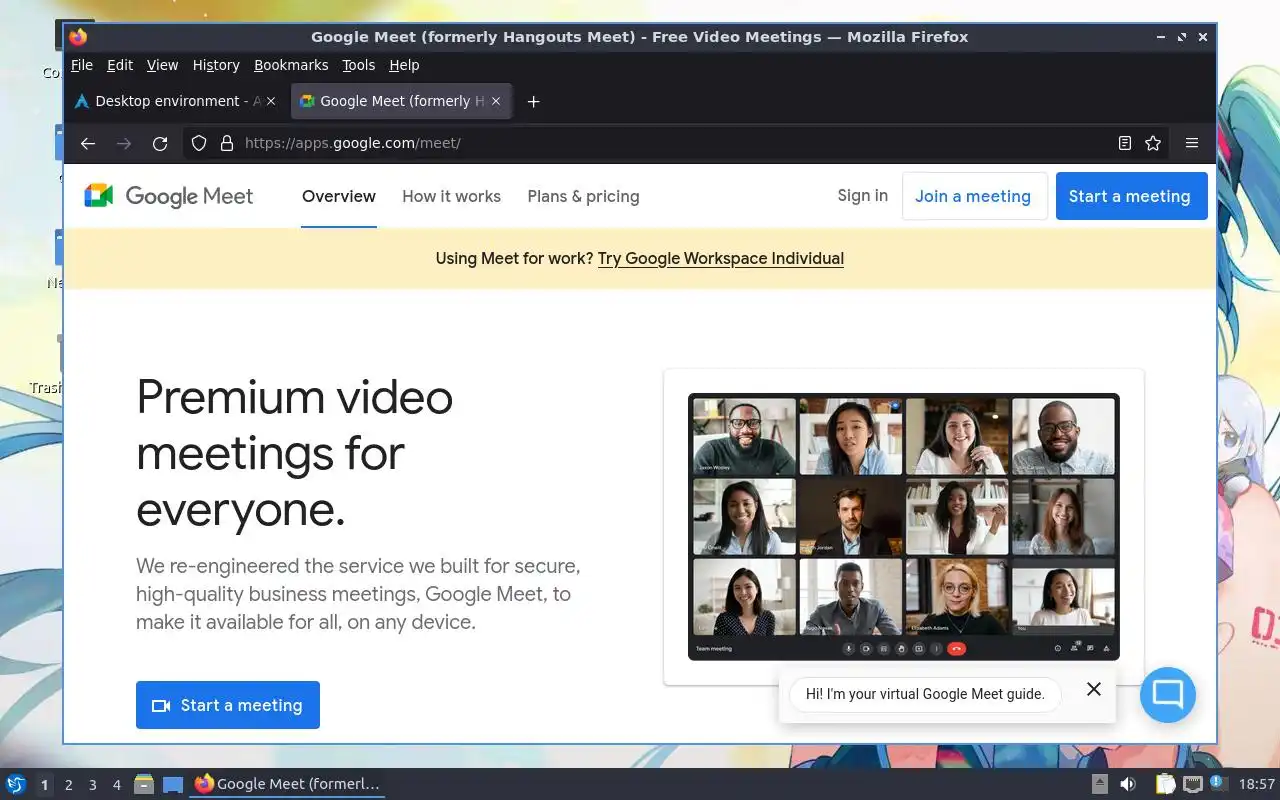This screenshot has height=800, width=1280.
Task: Click the notification tray icon
Action: 1219,783
